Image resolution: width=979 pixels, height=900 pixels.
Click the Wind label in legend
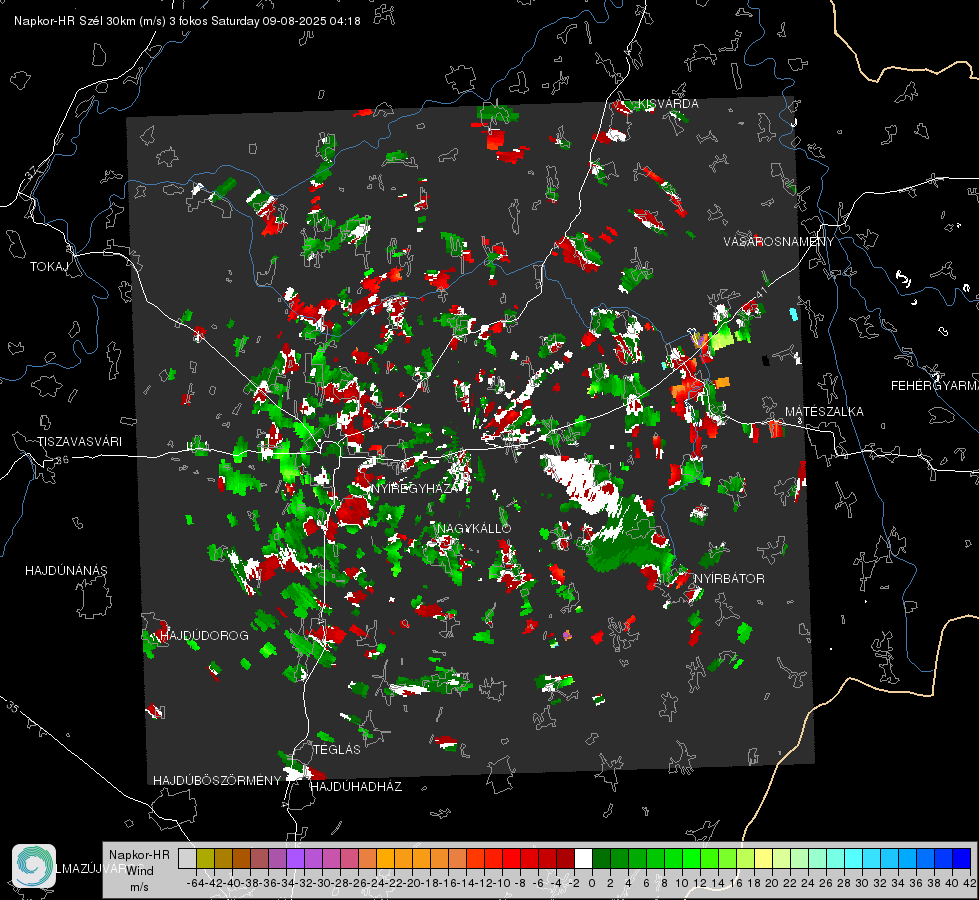[140, 871]
